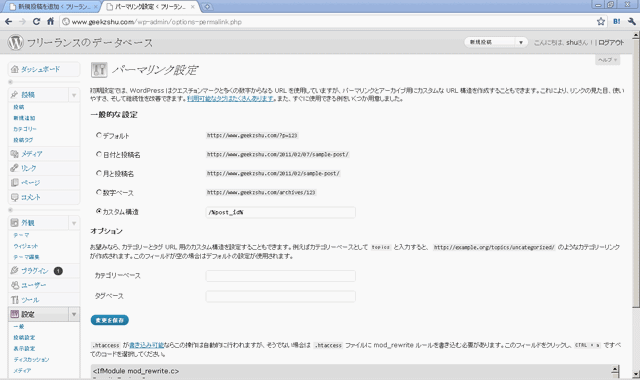The width and height of the screenshot is (640, 380).
Task: Click the Plugins (プラグイン) plug icon
Action: (14, 270)
